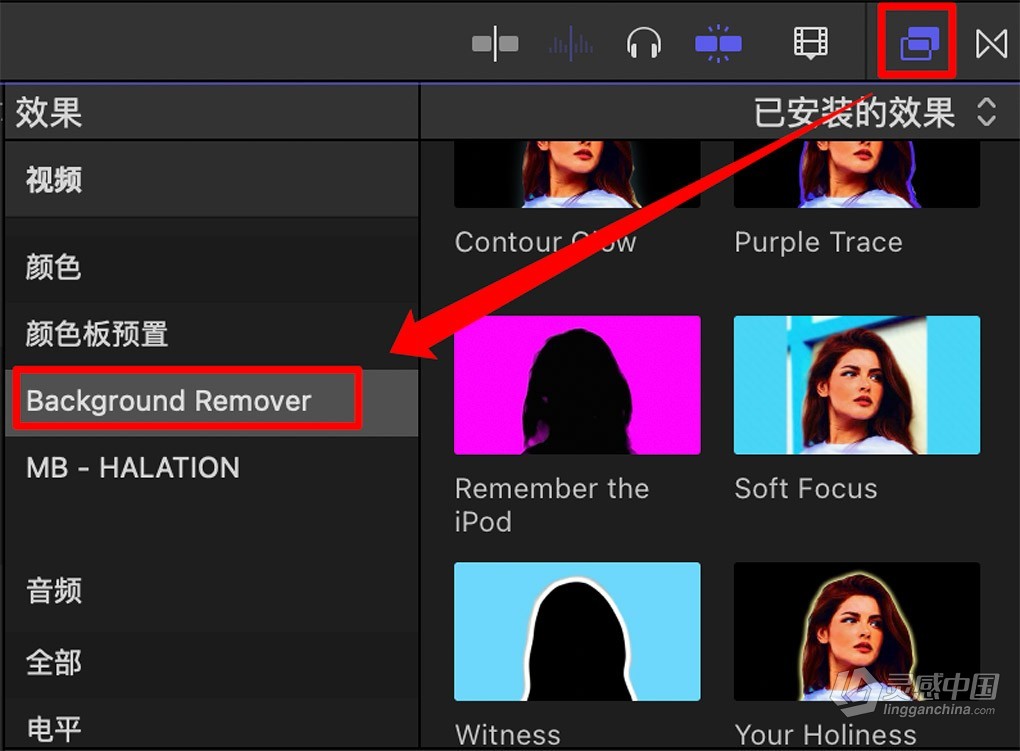1020x751 pixels.
Task: Select the 颜色板预置 category
Action: point(211,334)
